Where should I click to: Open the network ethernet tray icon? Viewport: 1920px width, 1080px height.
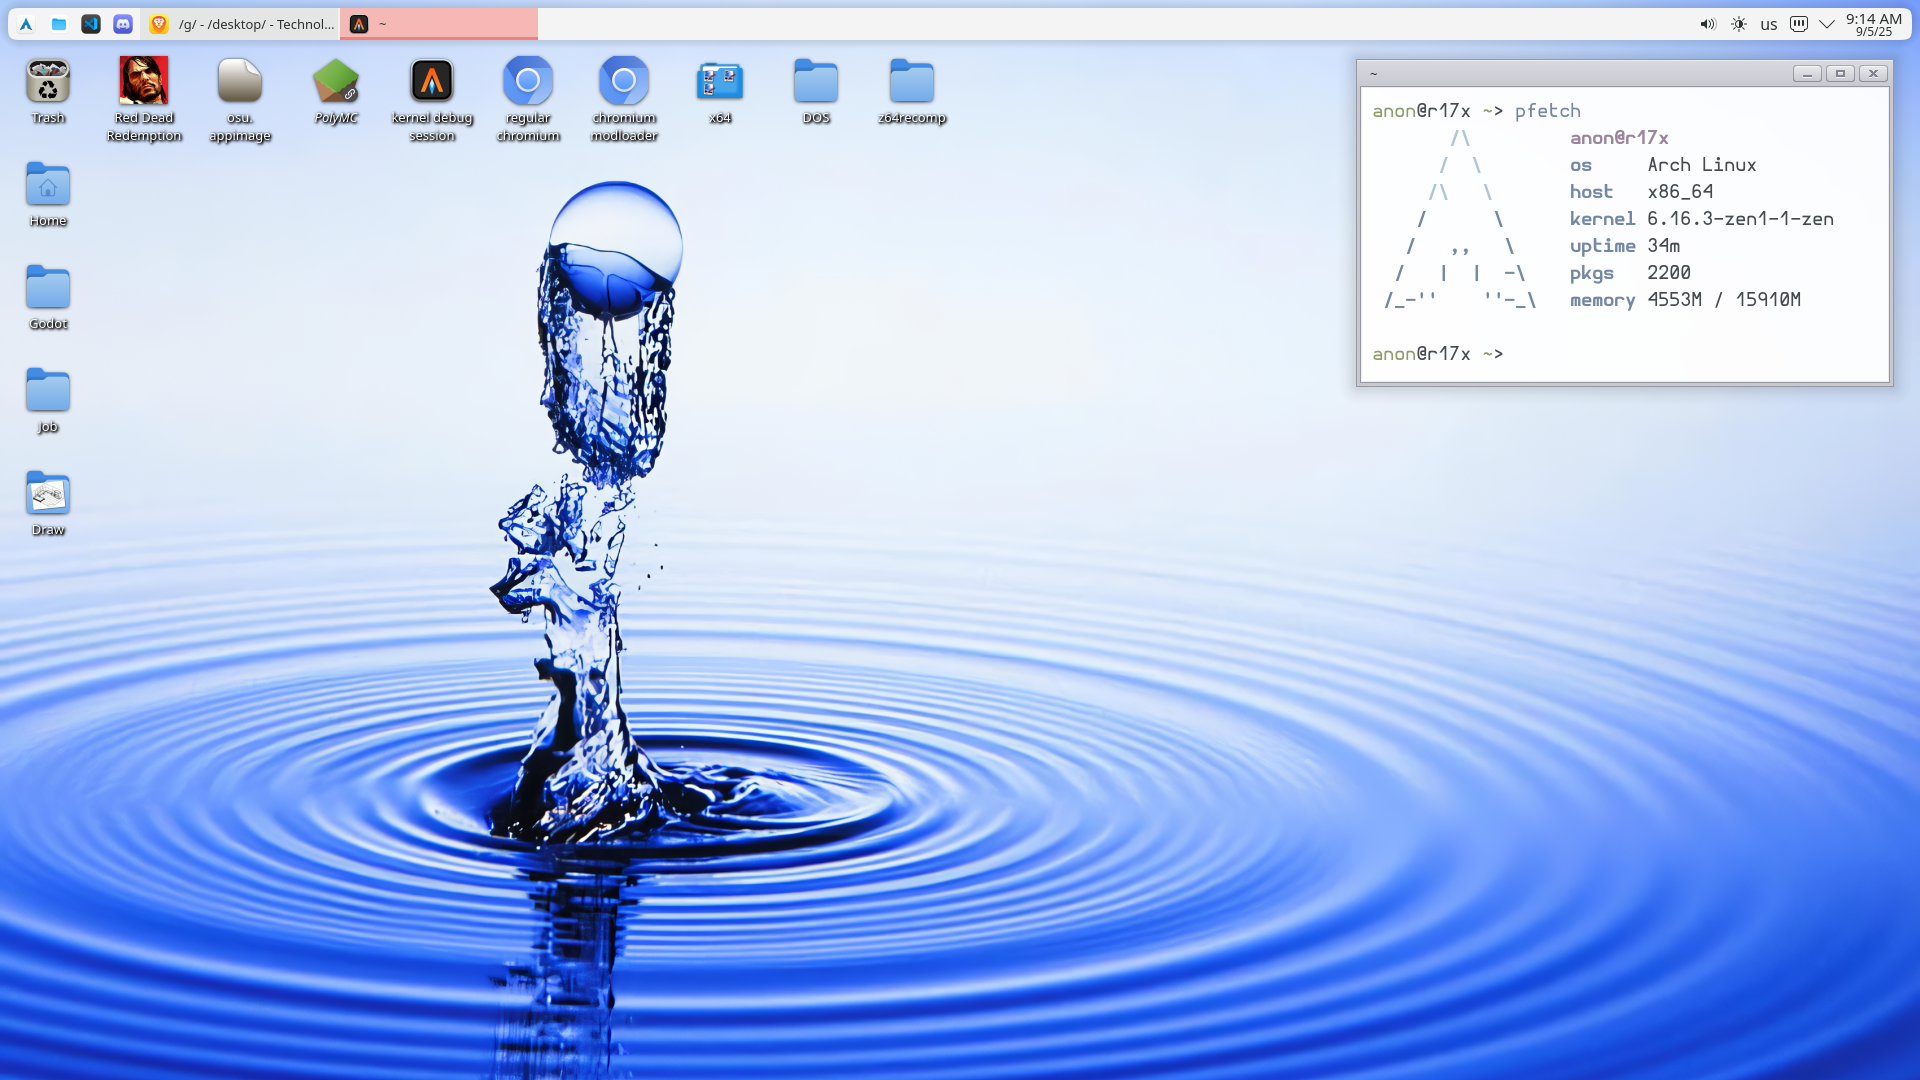1799,24
